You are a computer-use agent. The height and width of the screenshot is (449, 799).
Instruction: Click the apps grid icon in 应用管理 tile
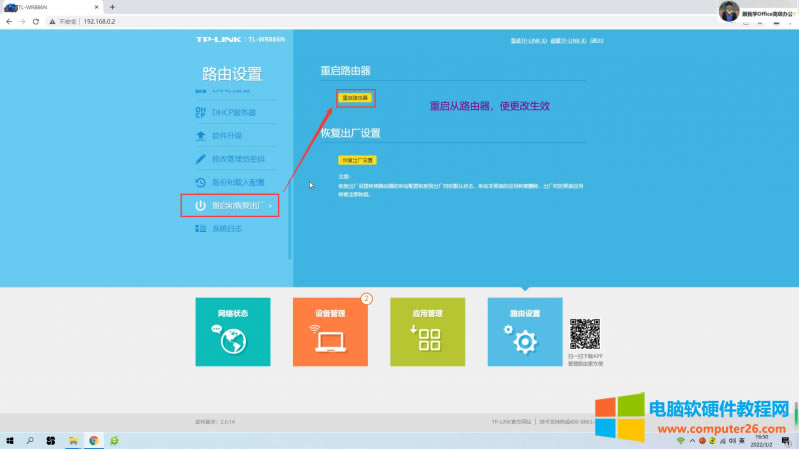click(x=429, y=340)
